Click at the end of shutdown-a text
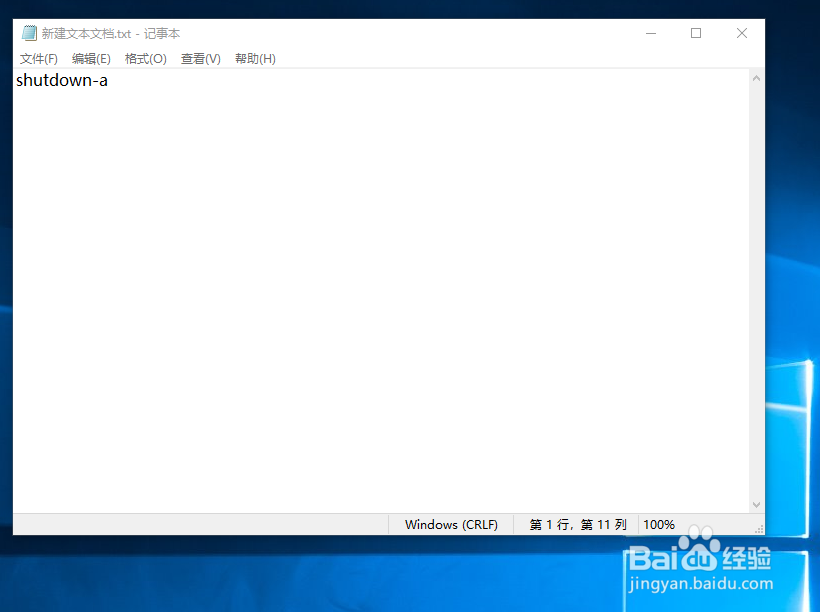This screenshot has width=820, height=612. tap(109, 80)
